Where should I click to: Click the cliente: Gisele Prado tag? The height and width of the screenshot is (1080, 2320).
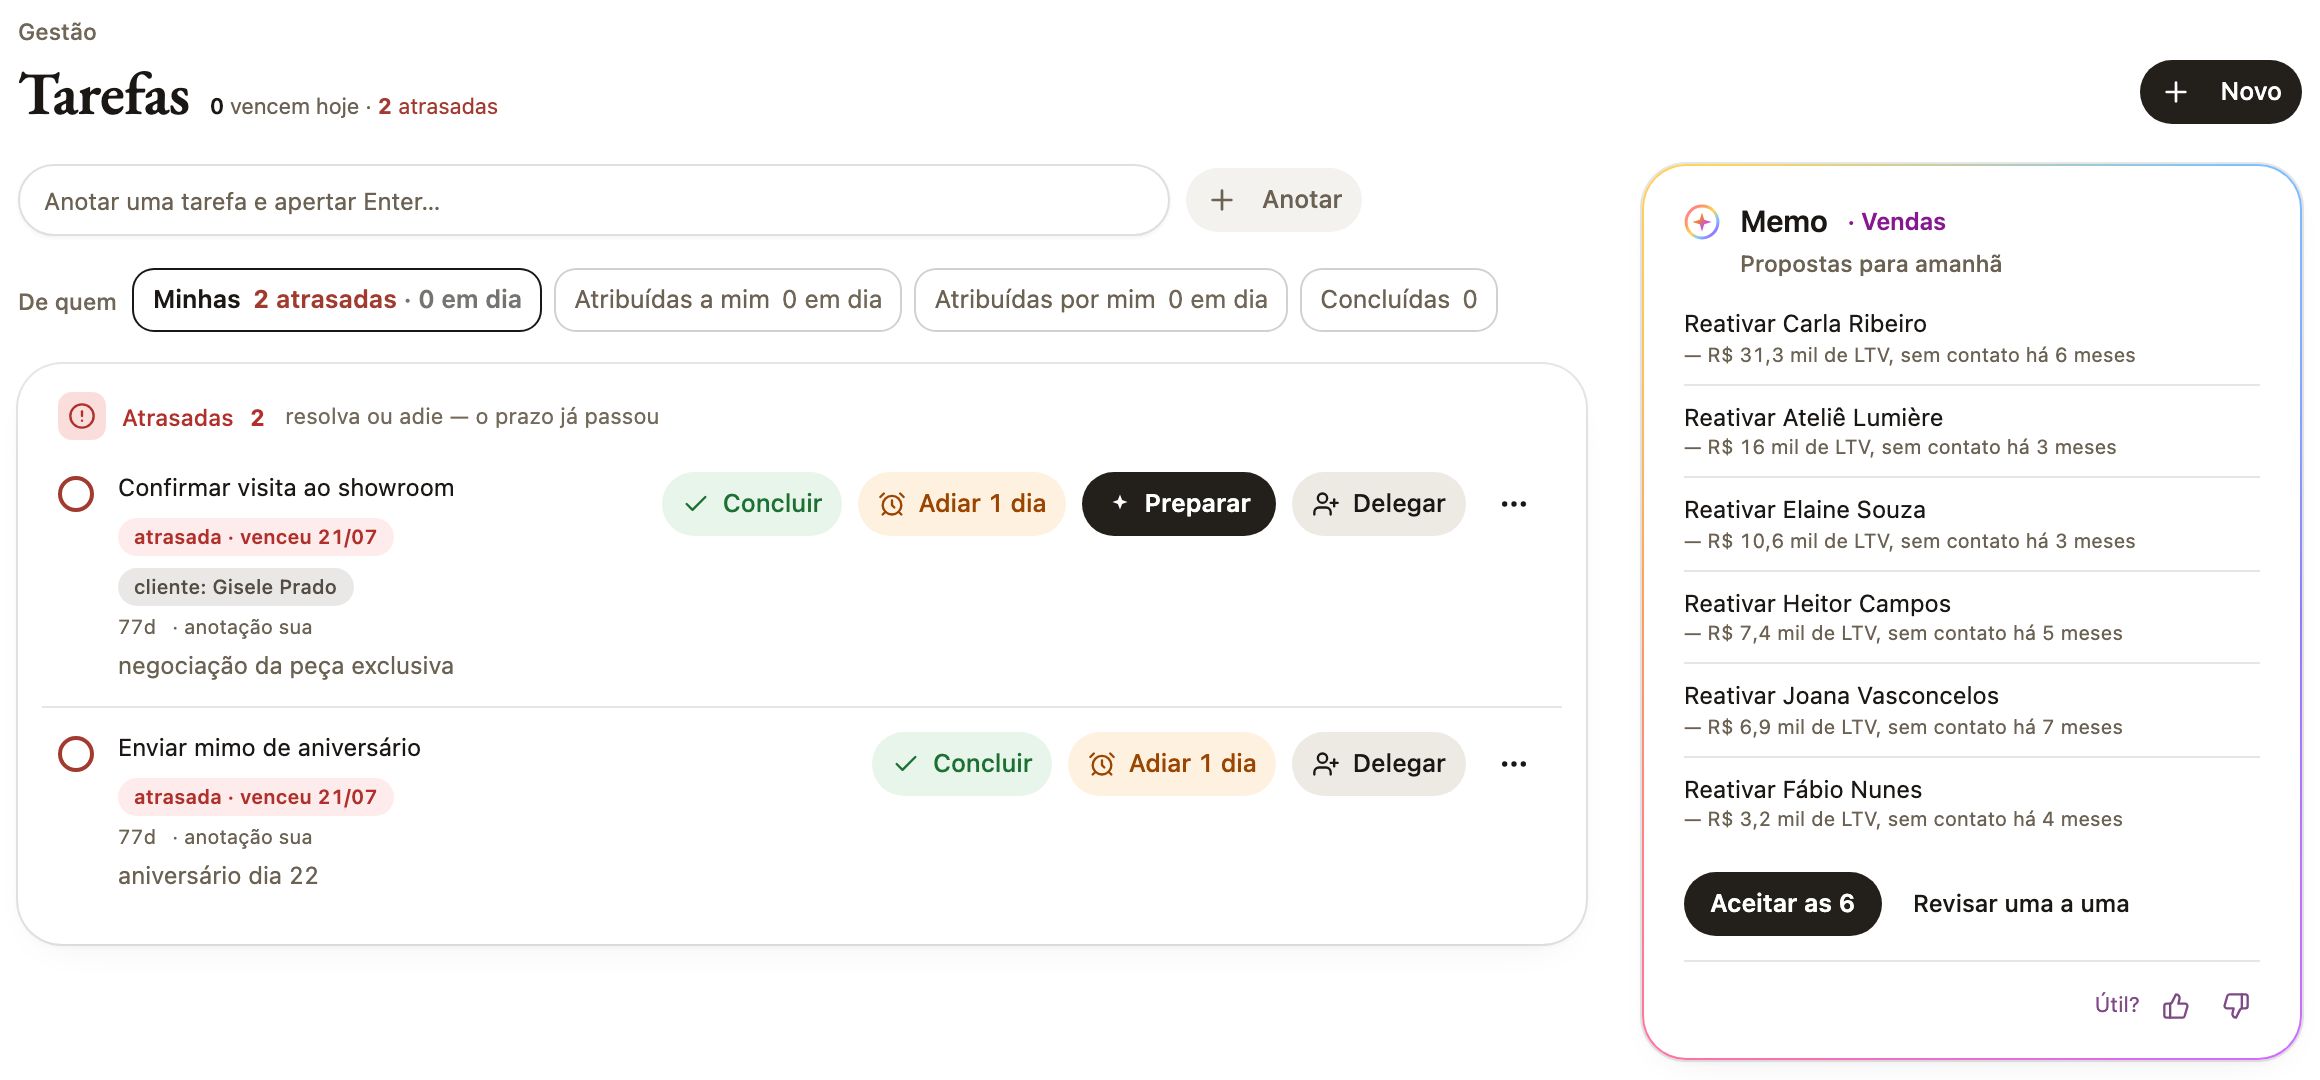coord(236,587)
